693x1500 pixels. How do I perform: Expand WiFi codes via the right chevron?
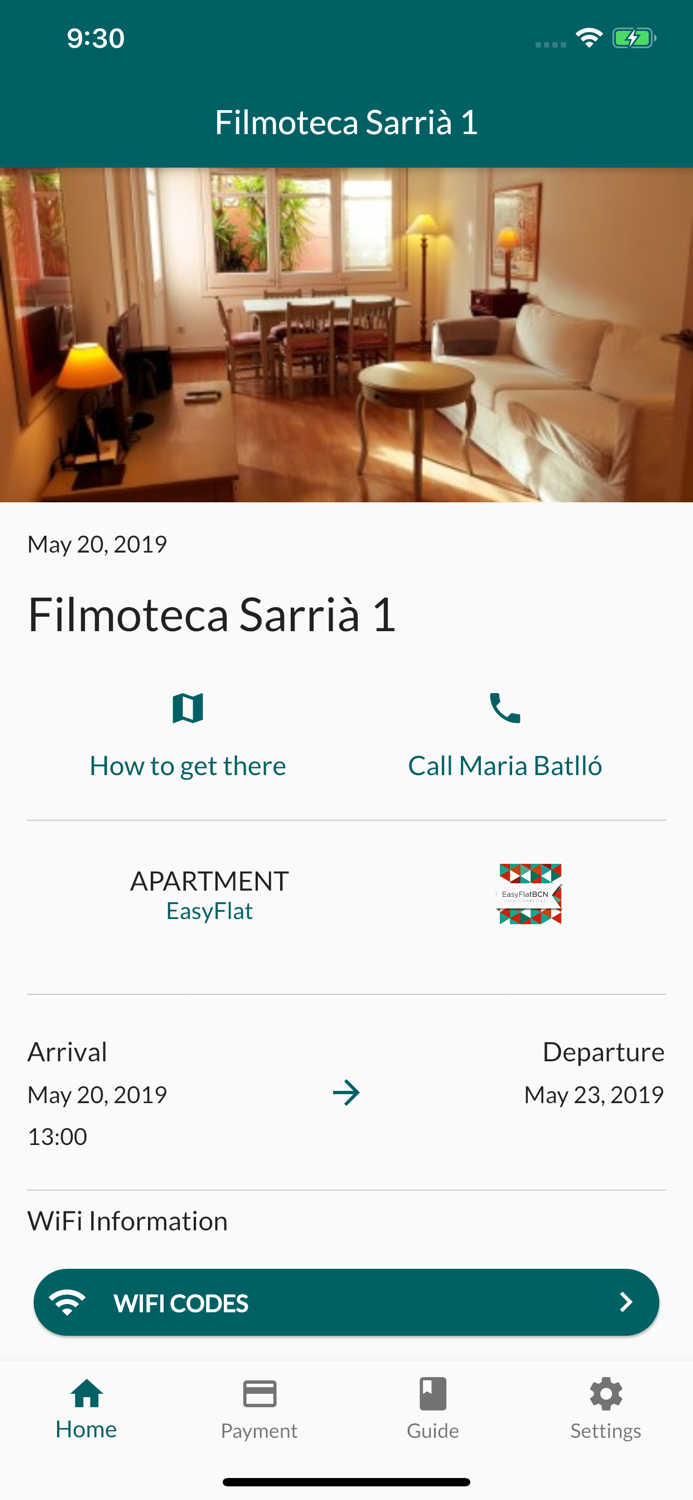(626, 1302)
